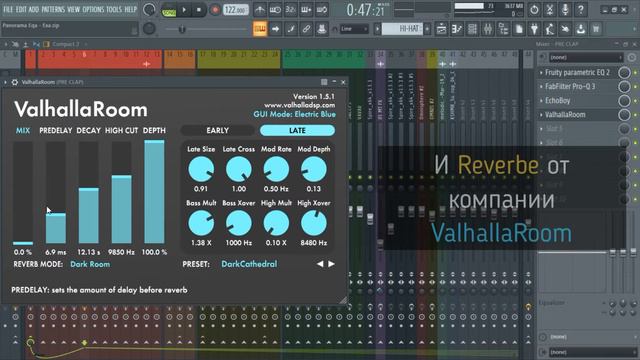Click the record button
The image size is (640, 360).
click(215, 10)
